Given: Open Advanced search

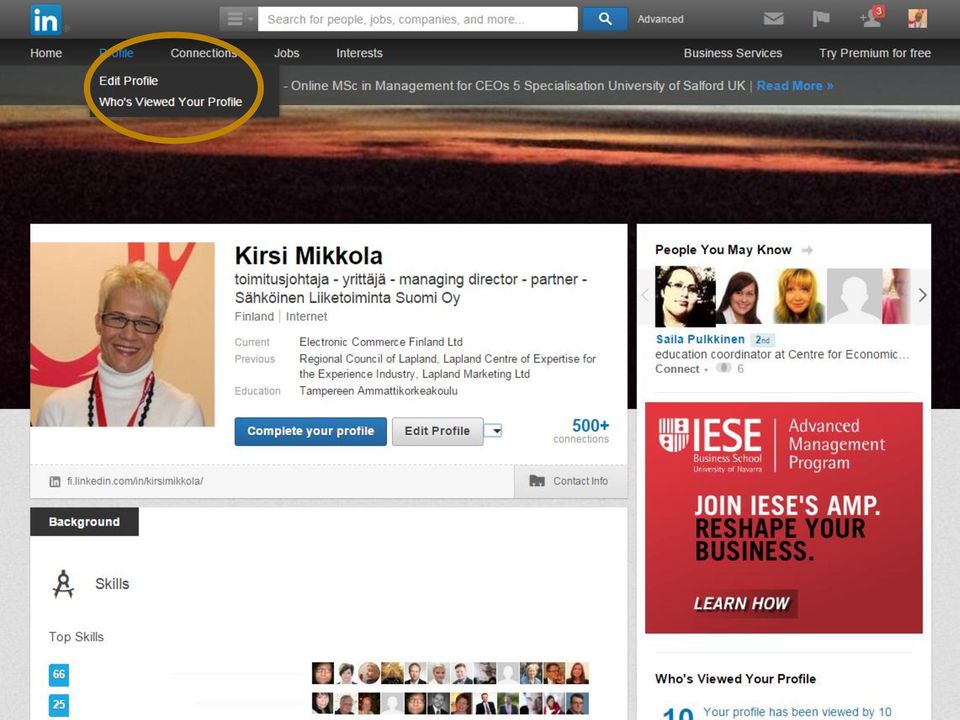Looking at the screenshot, I should 660,20.
